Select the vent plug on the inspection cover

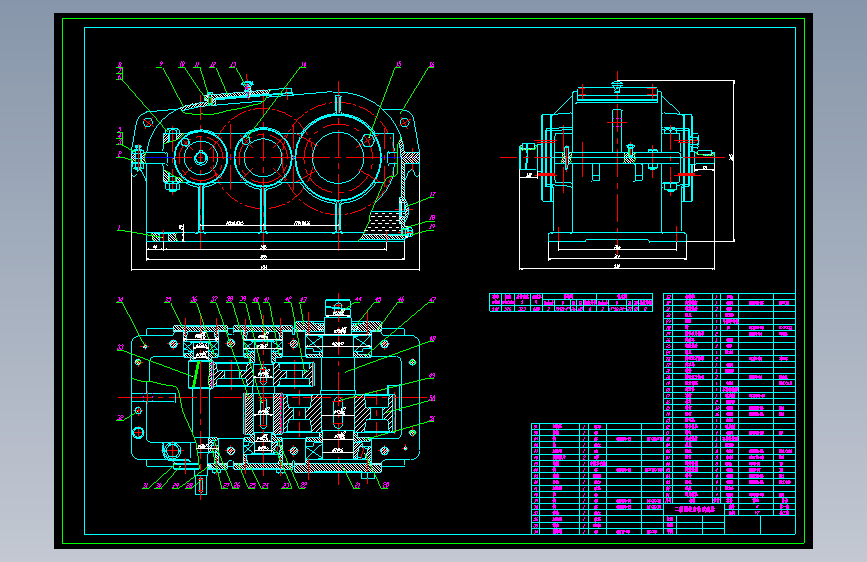248,86
